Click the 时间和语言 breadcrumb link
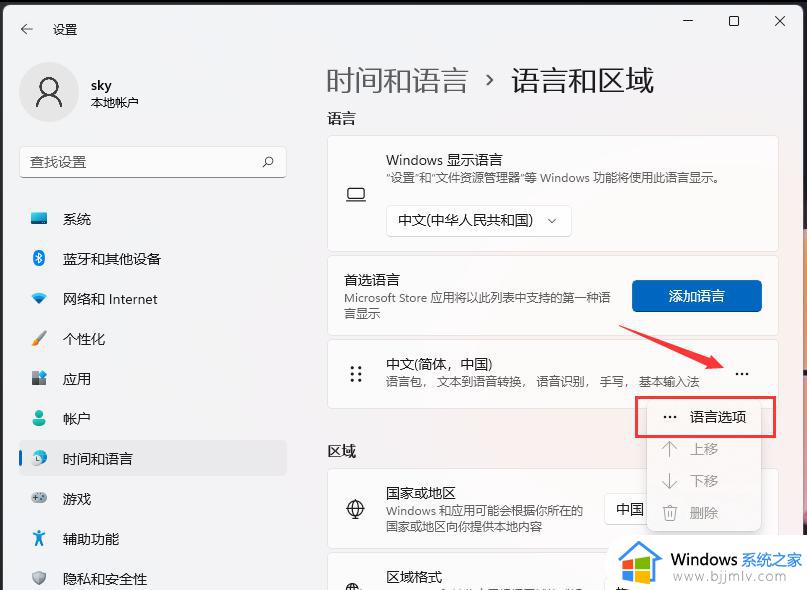Image resolution: width=807 pixels, height=590 pixels. tap(397, 81)
